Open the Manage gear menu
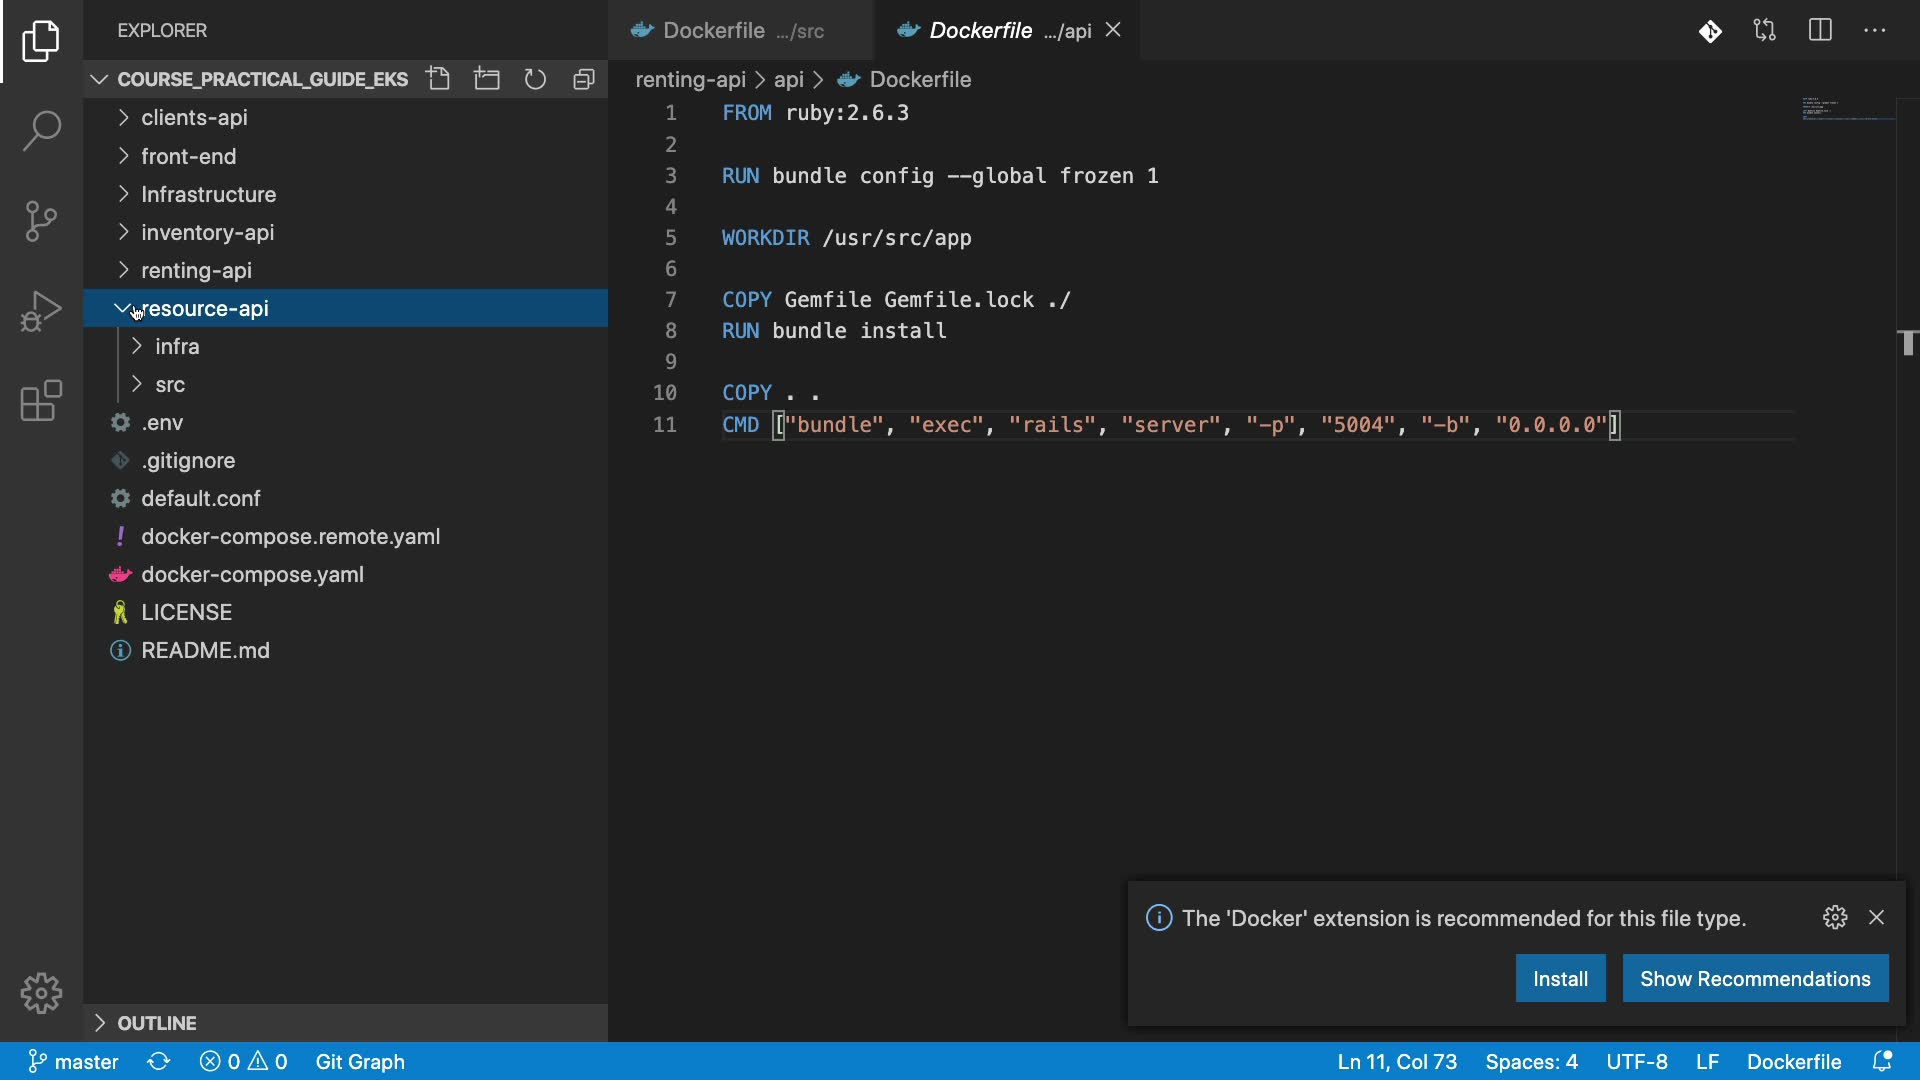 [x=41, y=993]
